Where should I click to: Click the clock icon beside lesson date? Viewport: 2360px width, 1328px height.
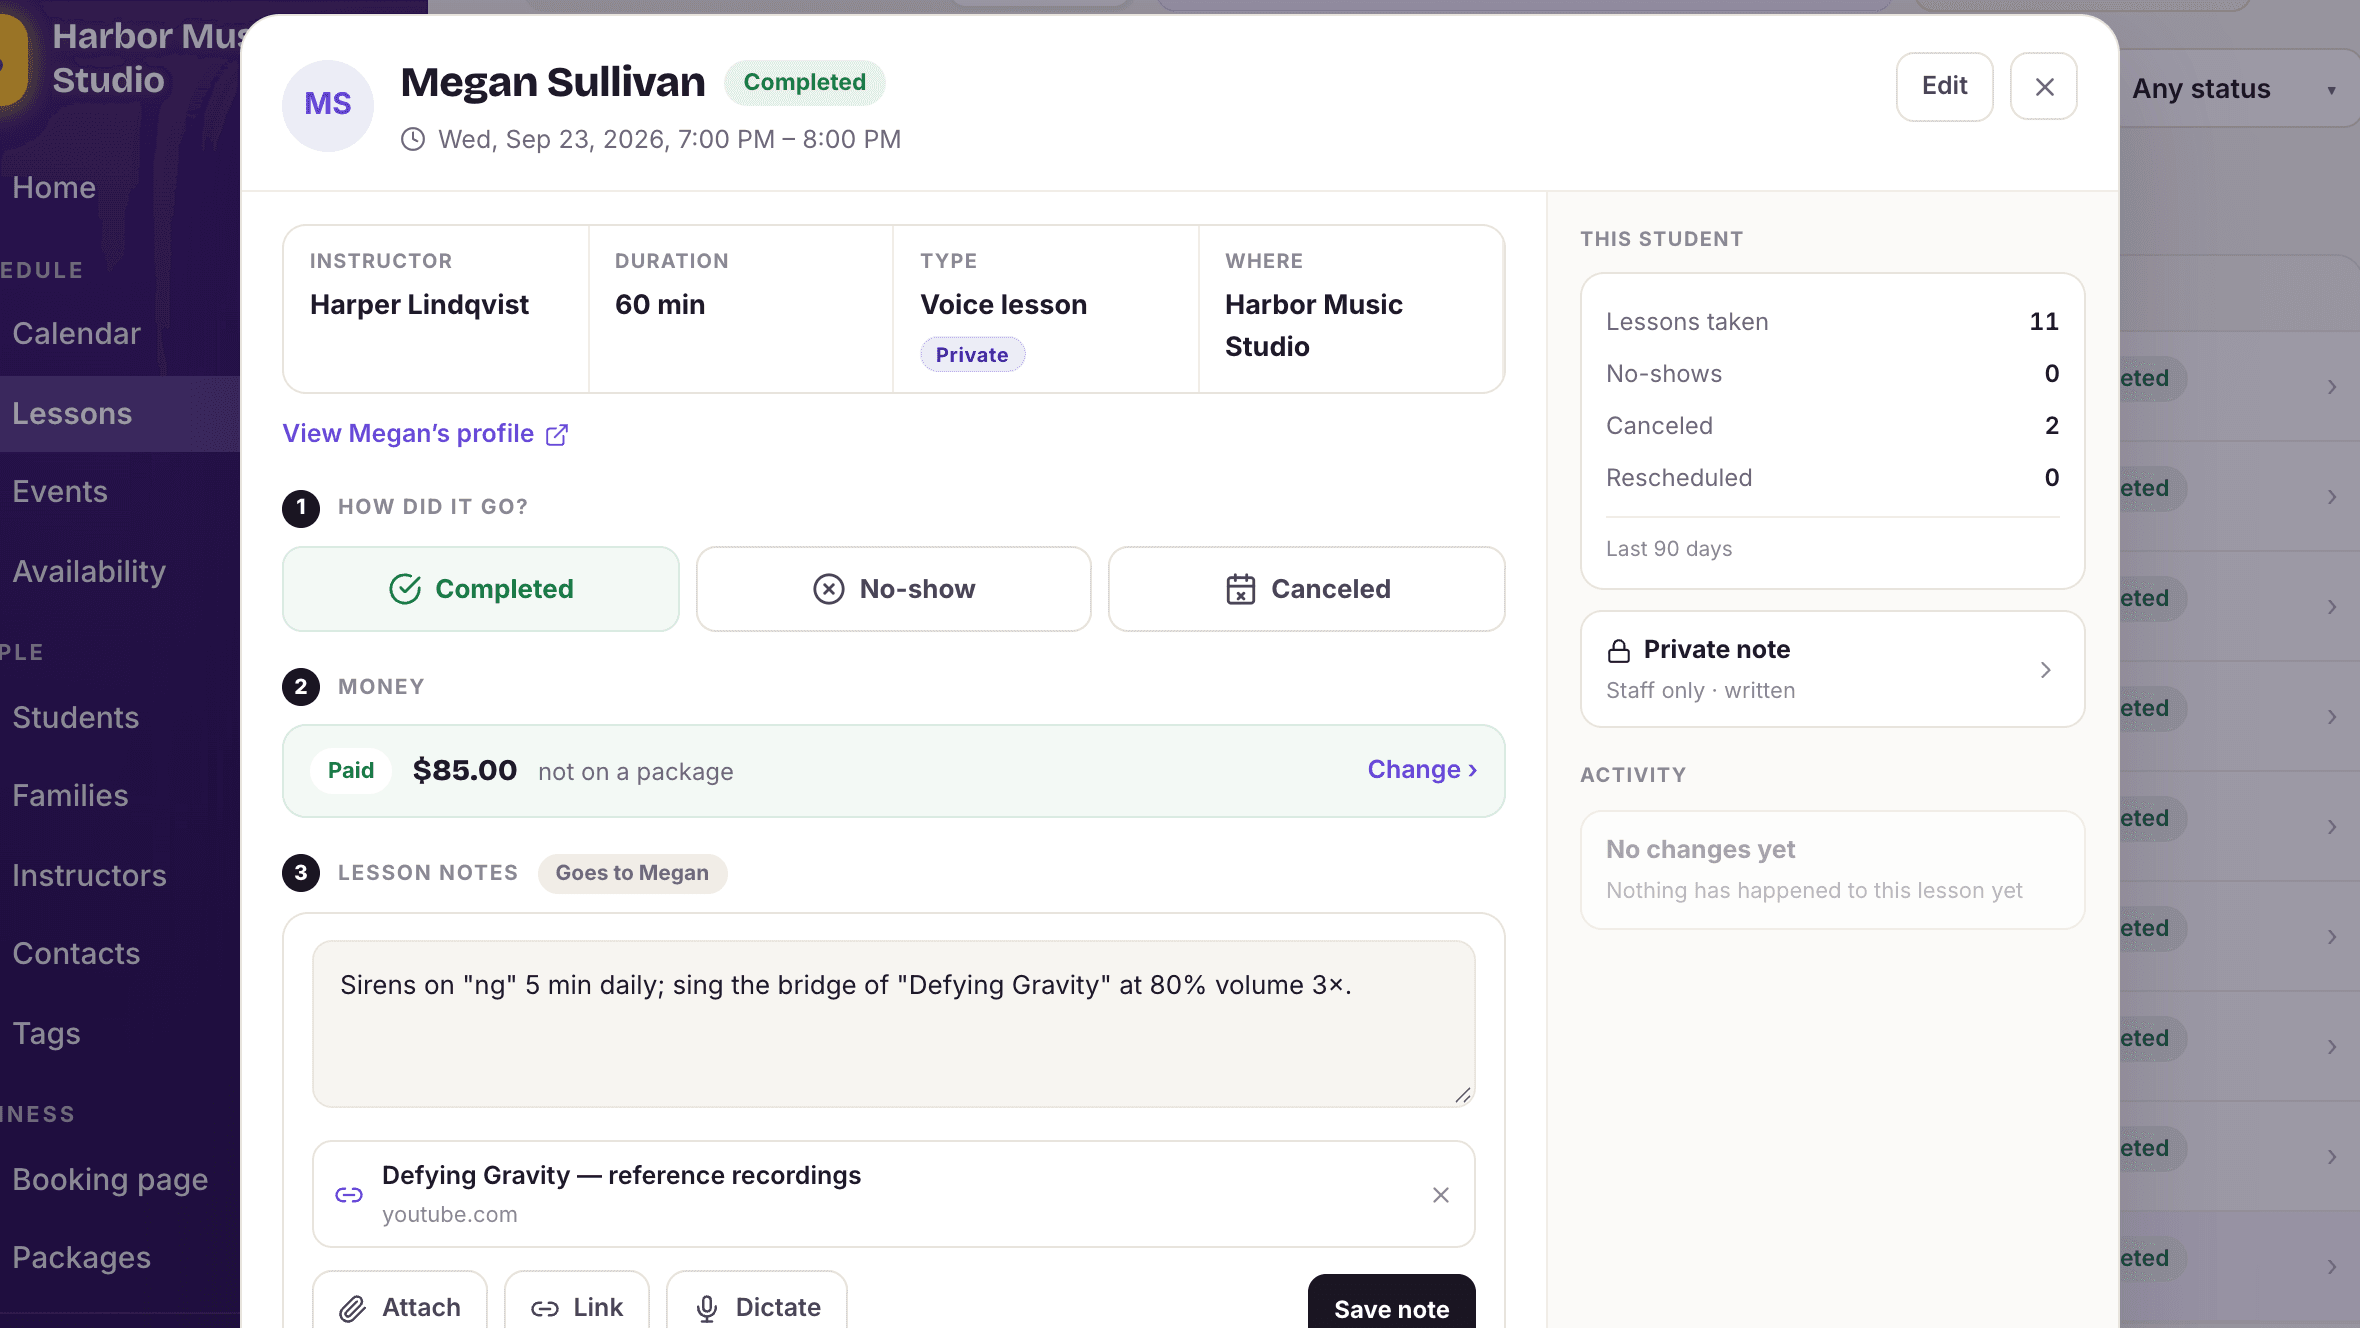tap(413, 139)
